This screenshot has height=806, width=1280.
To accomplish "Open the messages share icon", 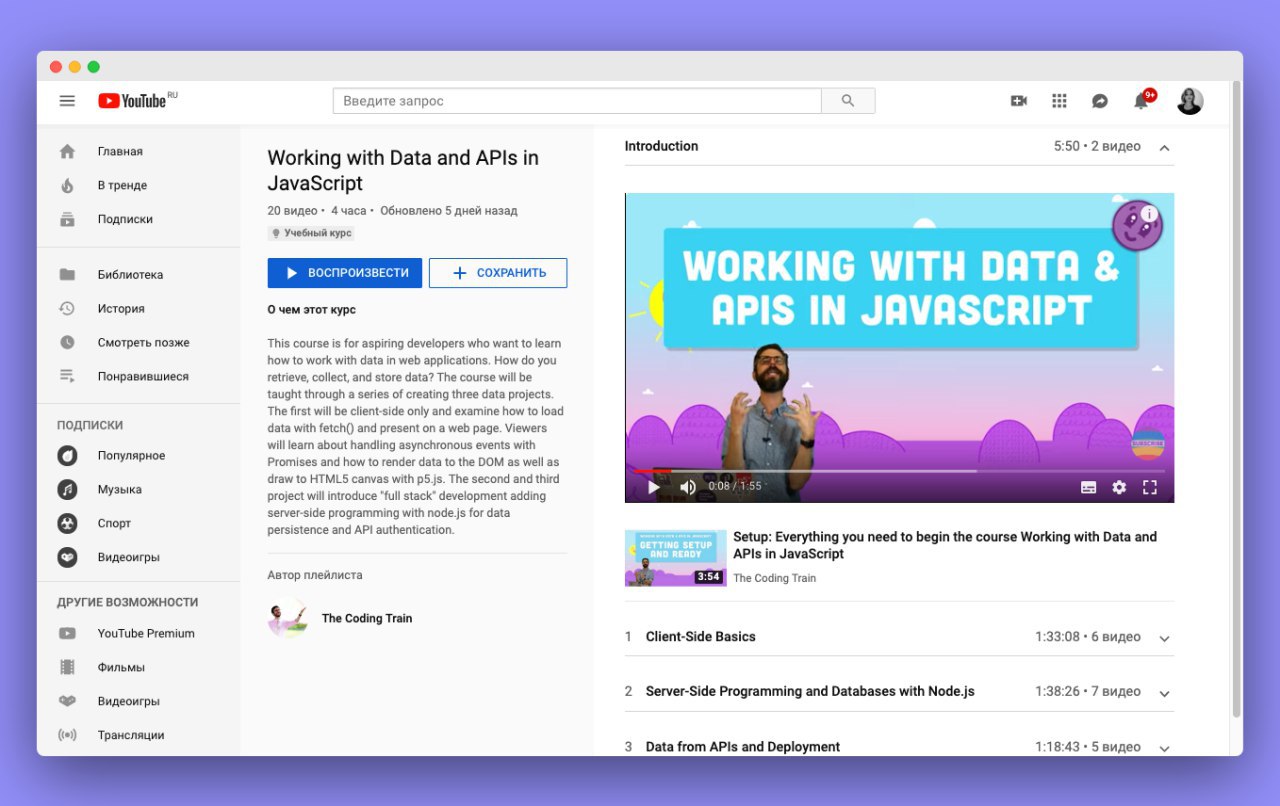I will pos(1099,101).
